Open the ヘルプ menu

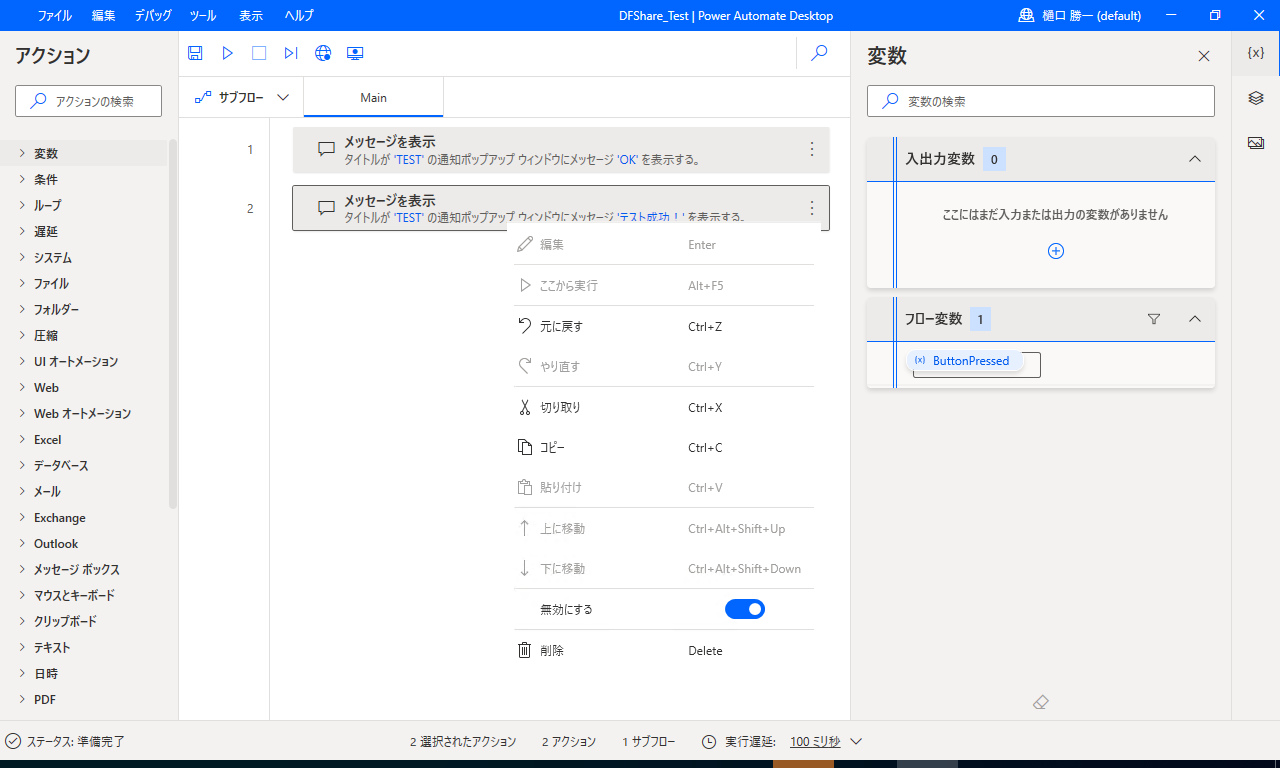click(298, 15)
